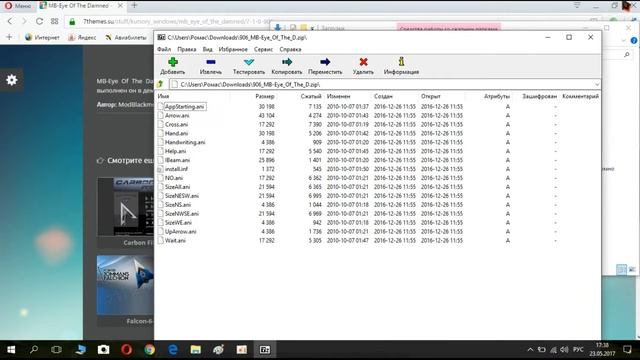640x360 pixels.
Task: Select the IBeam.ani file
Action: click(x=177, y=160)
